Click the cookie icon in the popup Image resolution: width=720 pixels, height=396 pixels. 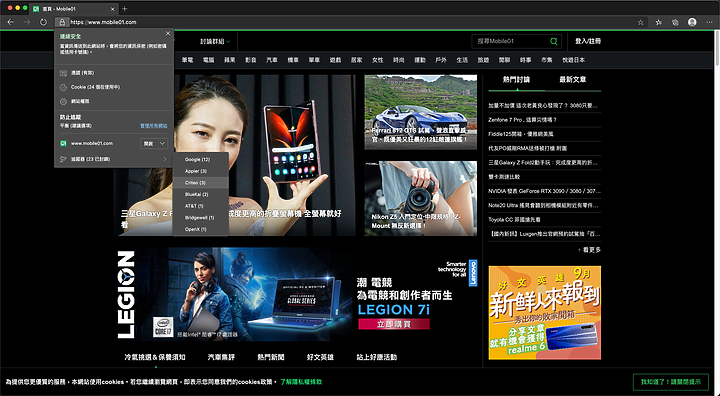click(63, 87)
